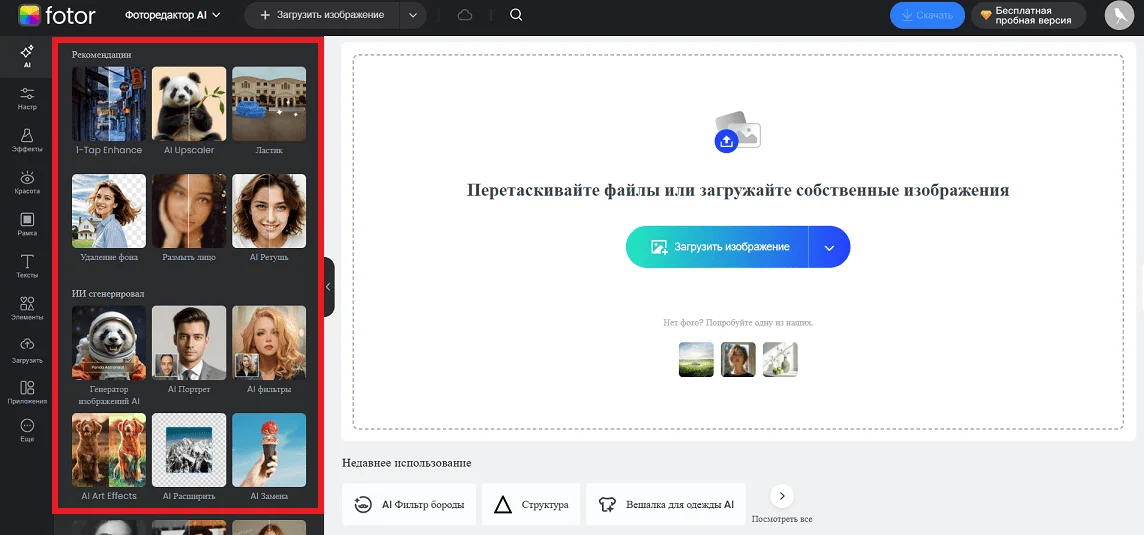1144x535 pixels.
Task: Open the AI tools sidebar tab
Action: [27, 55]
